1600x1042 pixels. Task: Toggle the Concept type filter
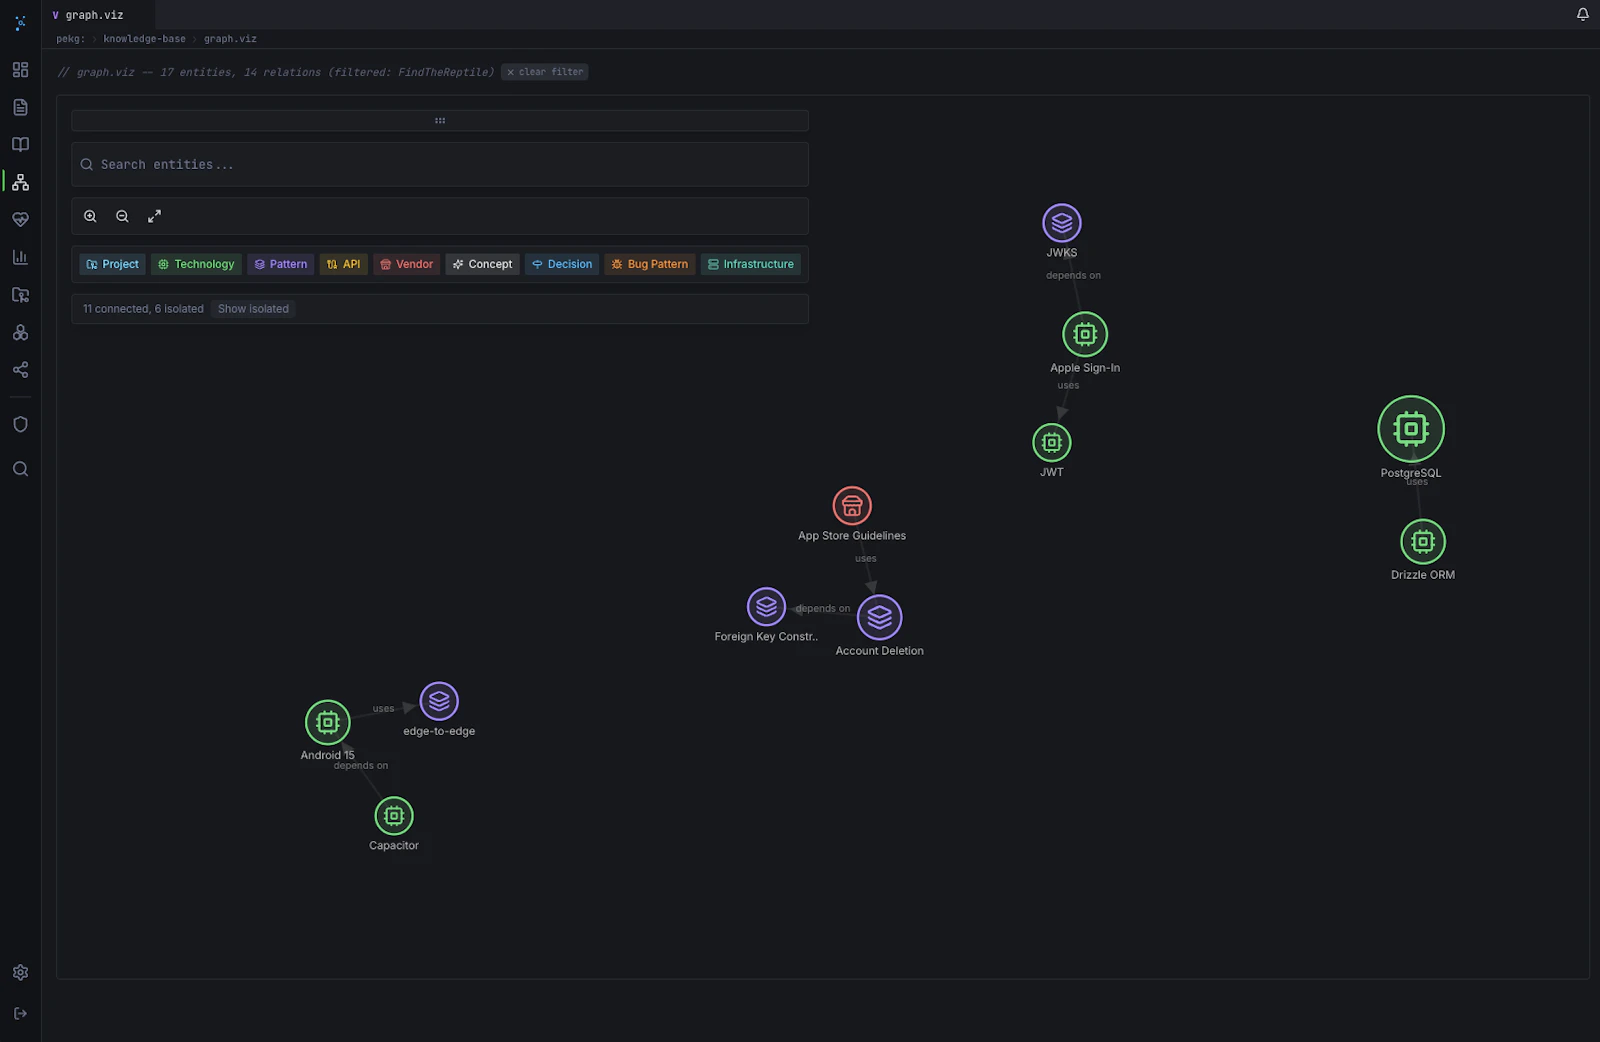[x=483, y=264]
